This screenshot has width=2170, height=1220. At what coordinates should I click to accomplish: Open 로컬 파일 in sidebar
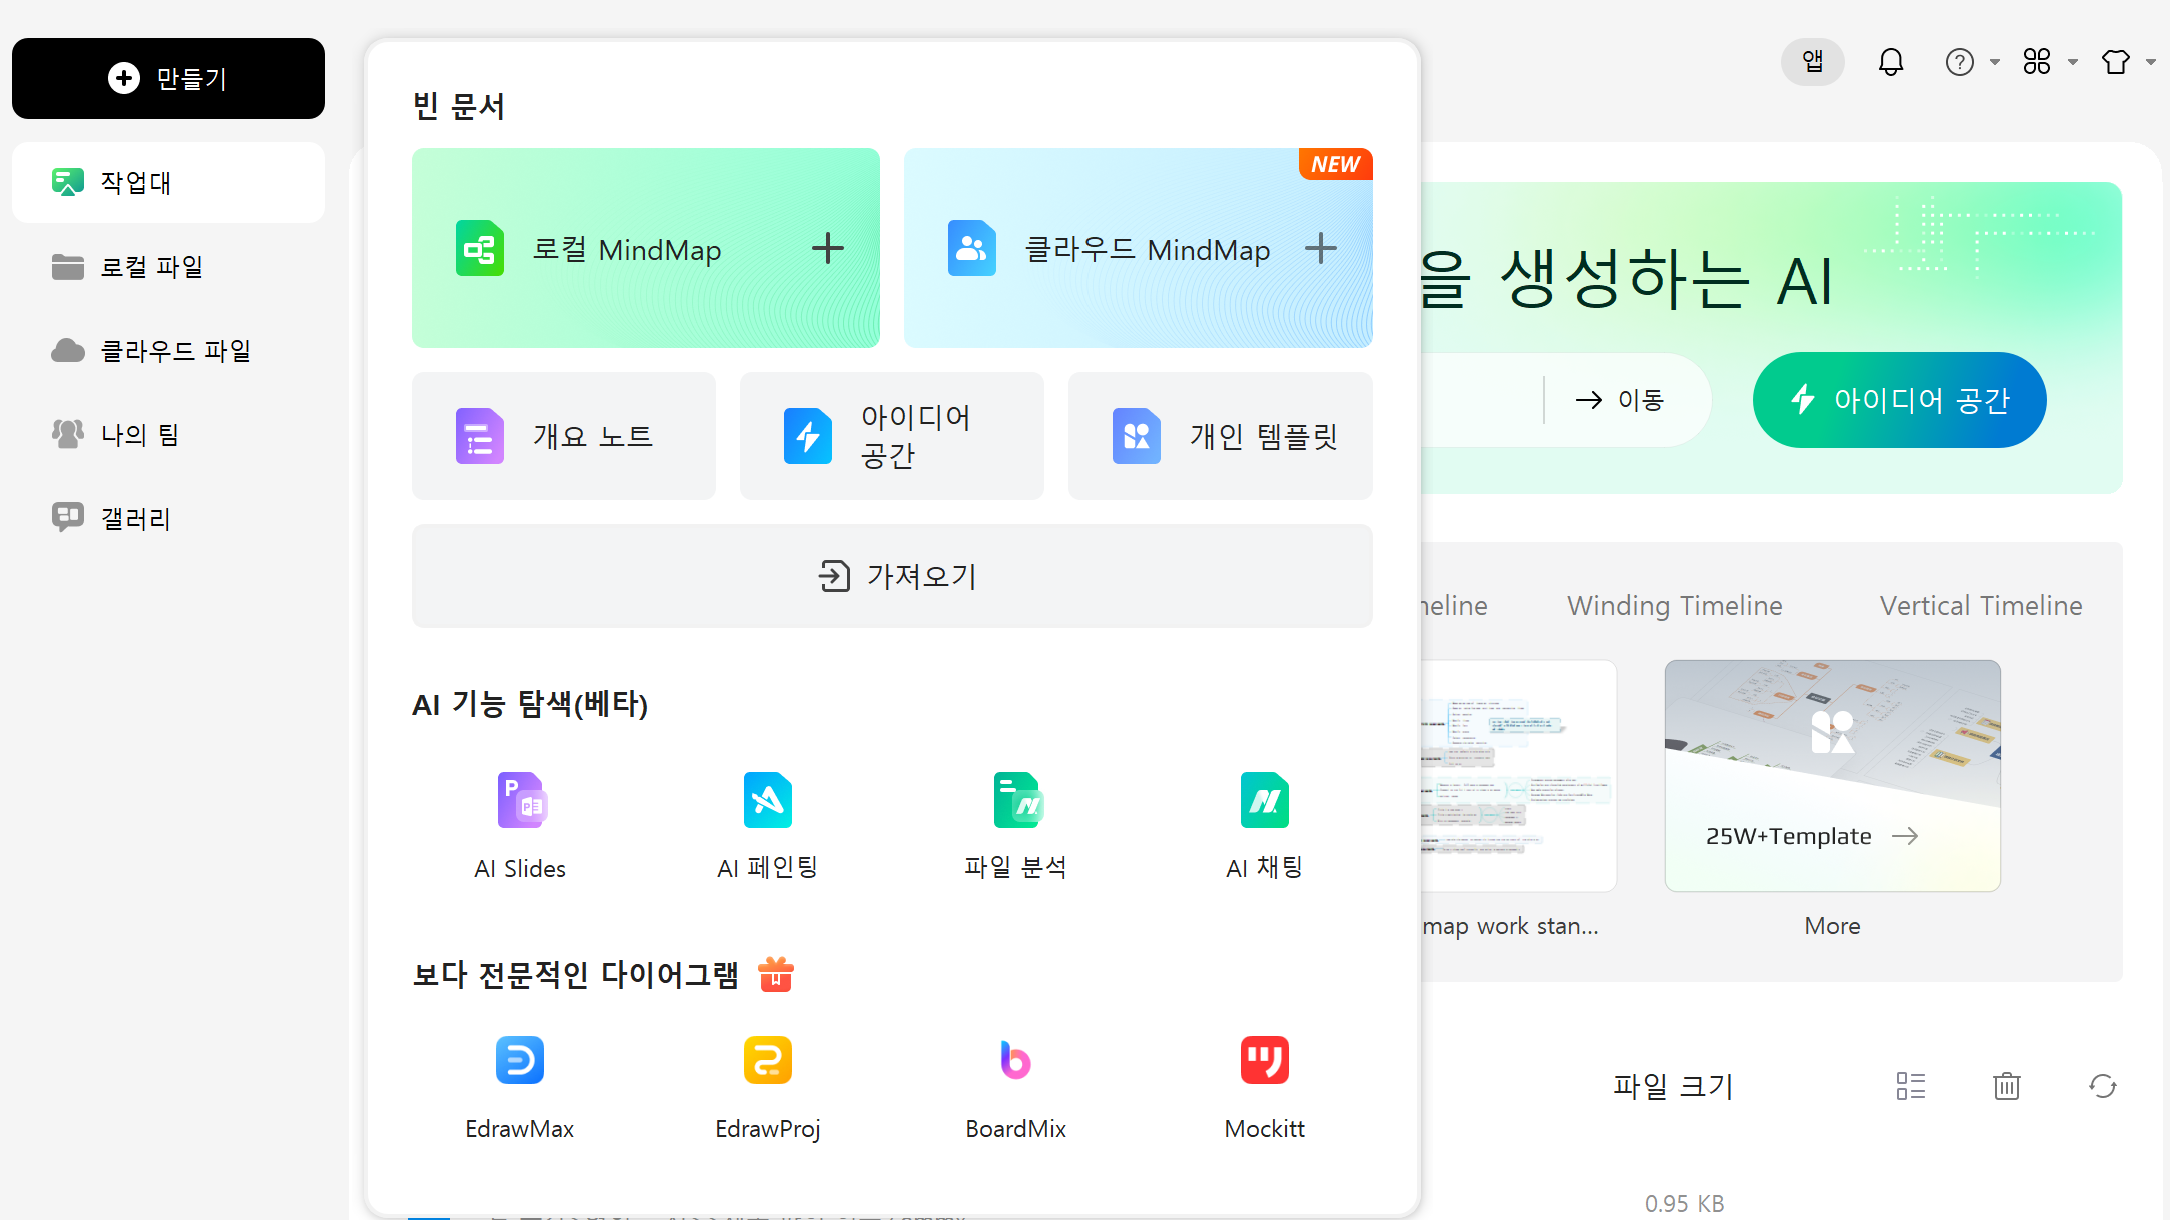point(168,267)
